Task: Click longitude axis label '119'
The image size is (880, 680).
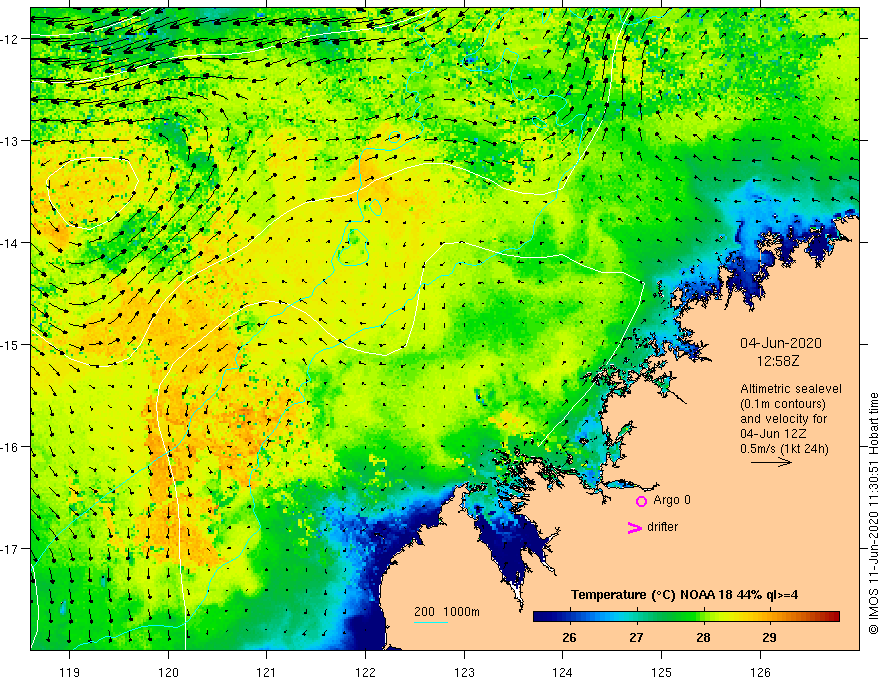Action: (x=70, y=672)
